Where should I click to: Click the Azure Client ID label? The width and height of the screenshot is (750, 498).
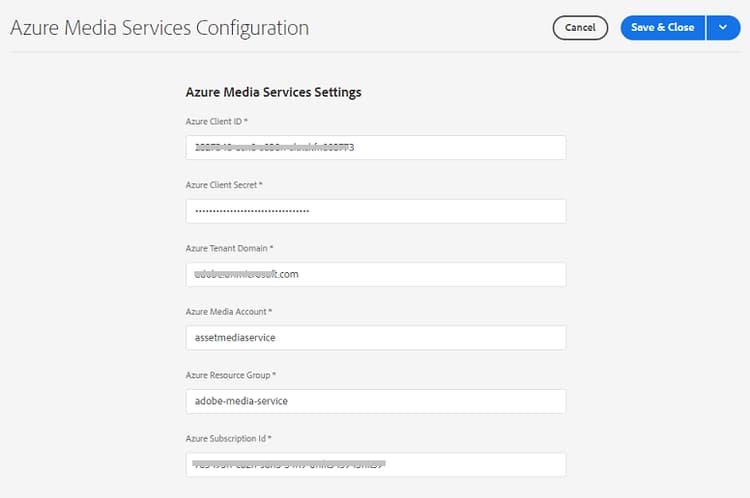[216, 121]
